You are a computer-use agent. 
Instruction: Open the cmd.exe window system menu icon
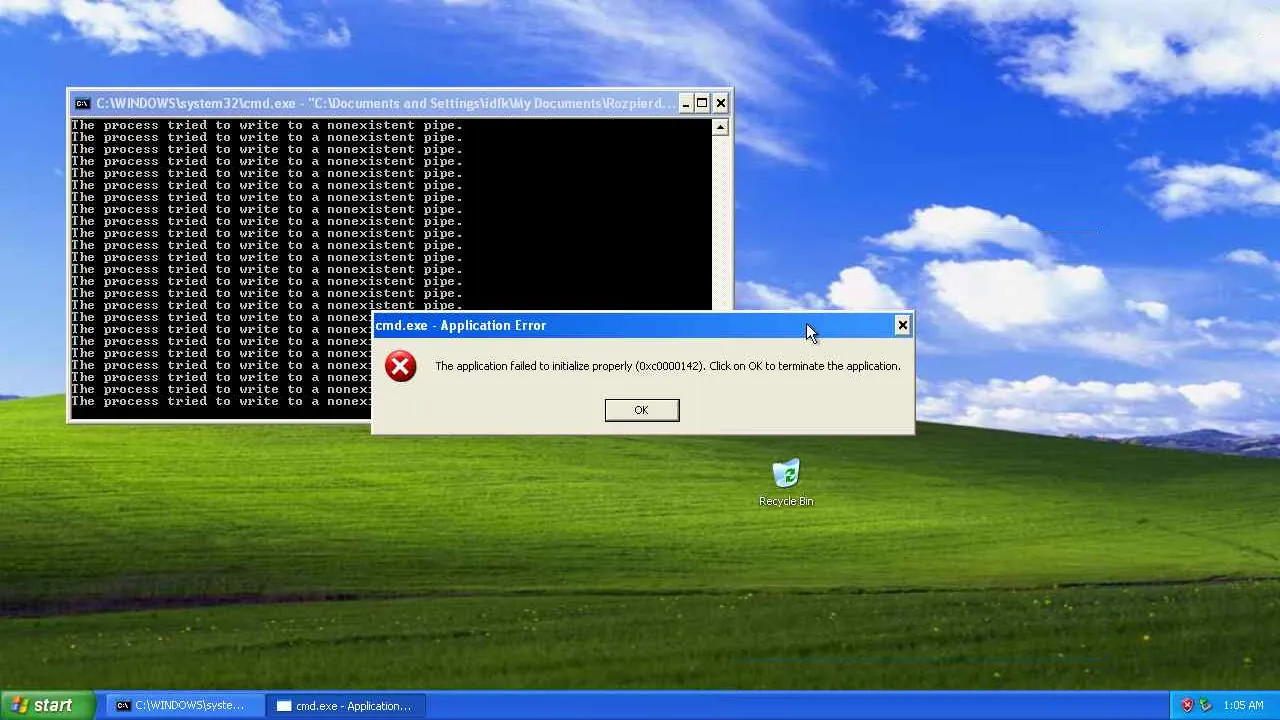tap(83, 103)
